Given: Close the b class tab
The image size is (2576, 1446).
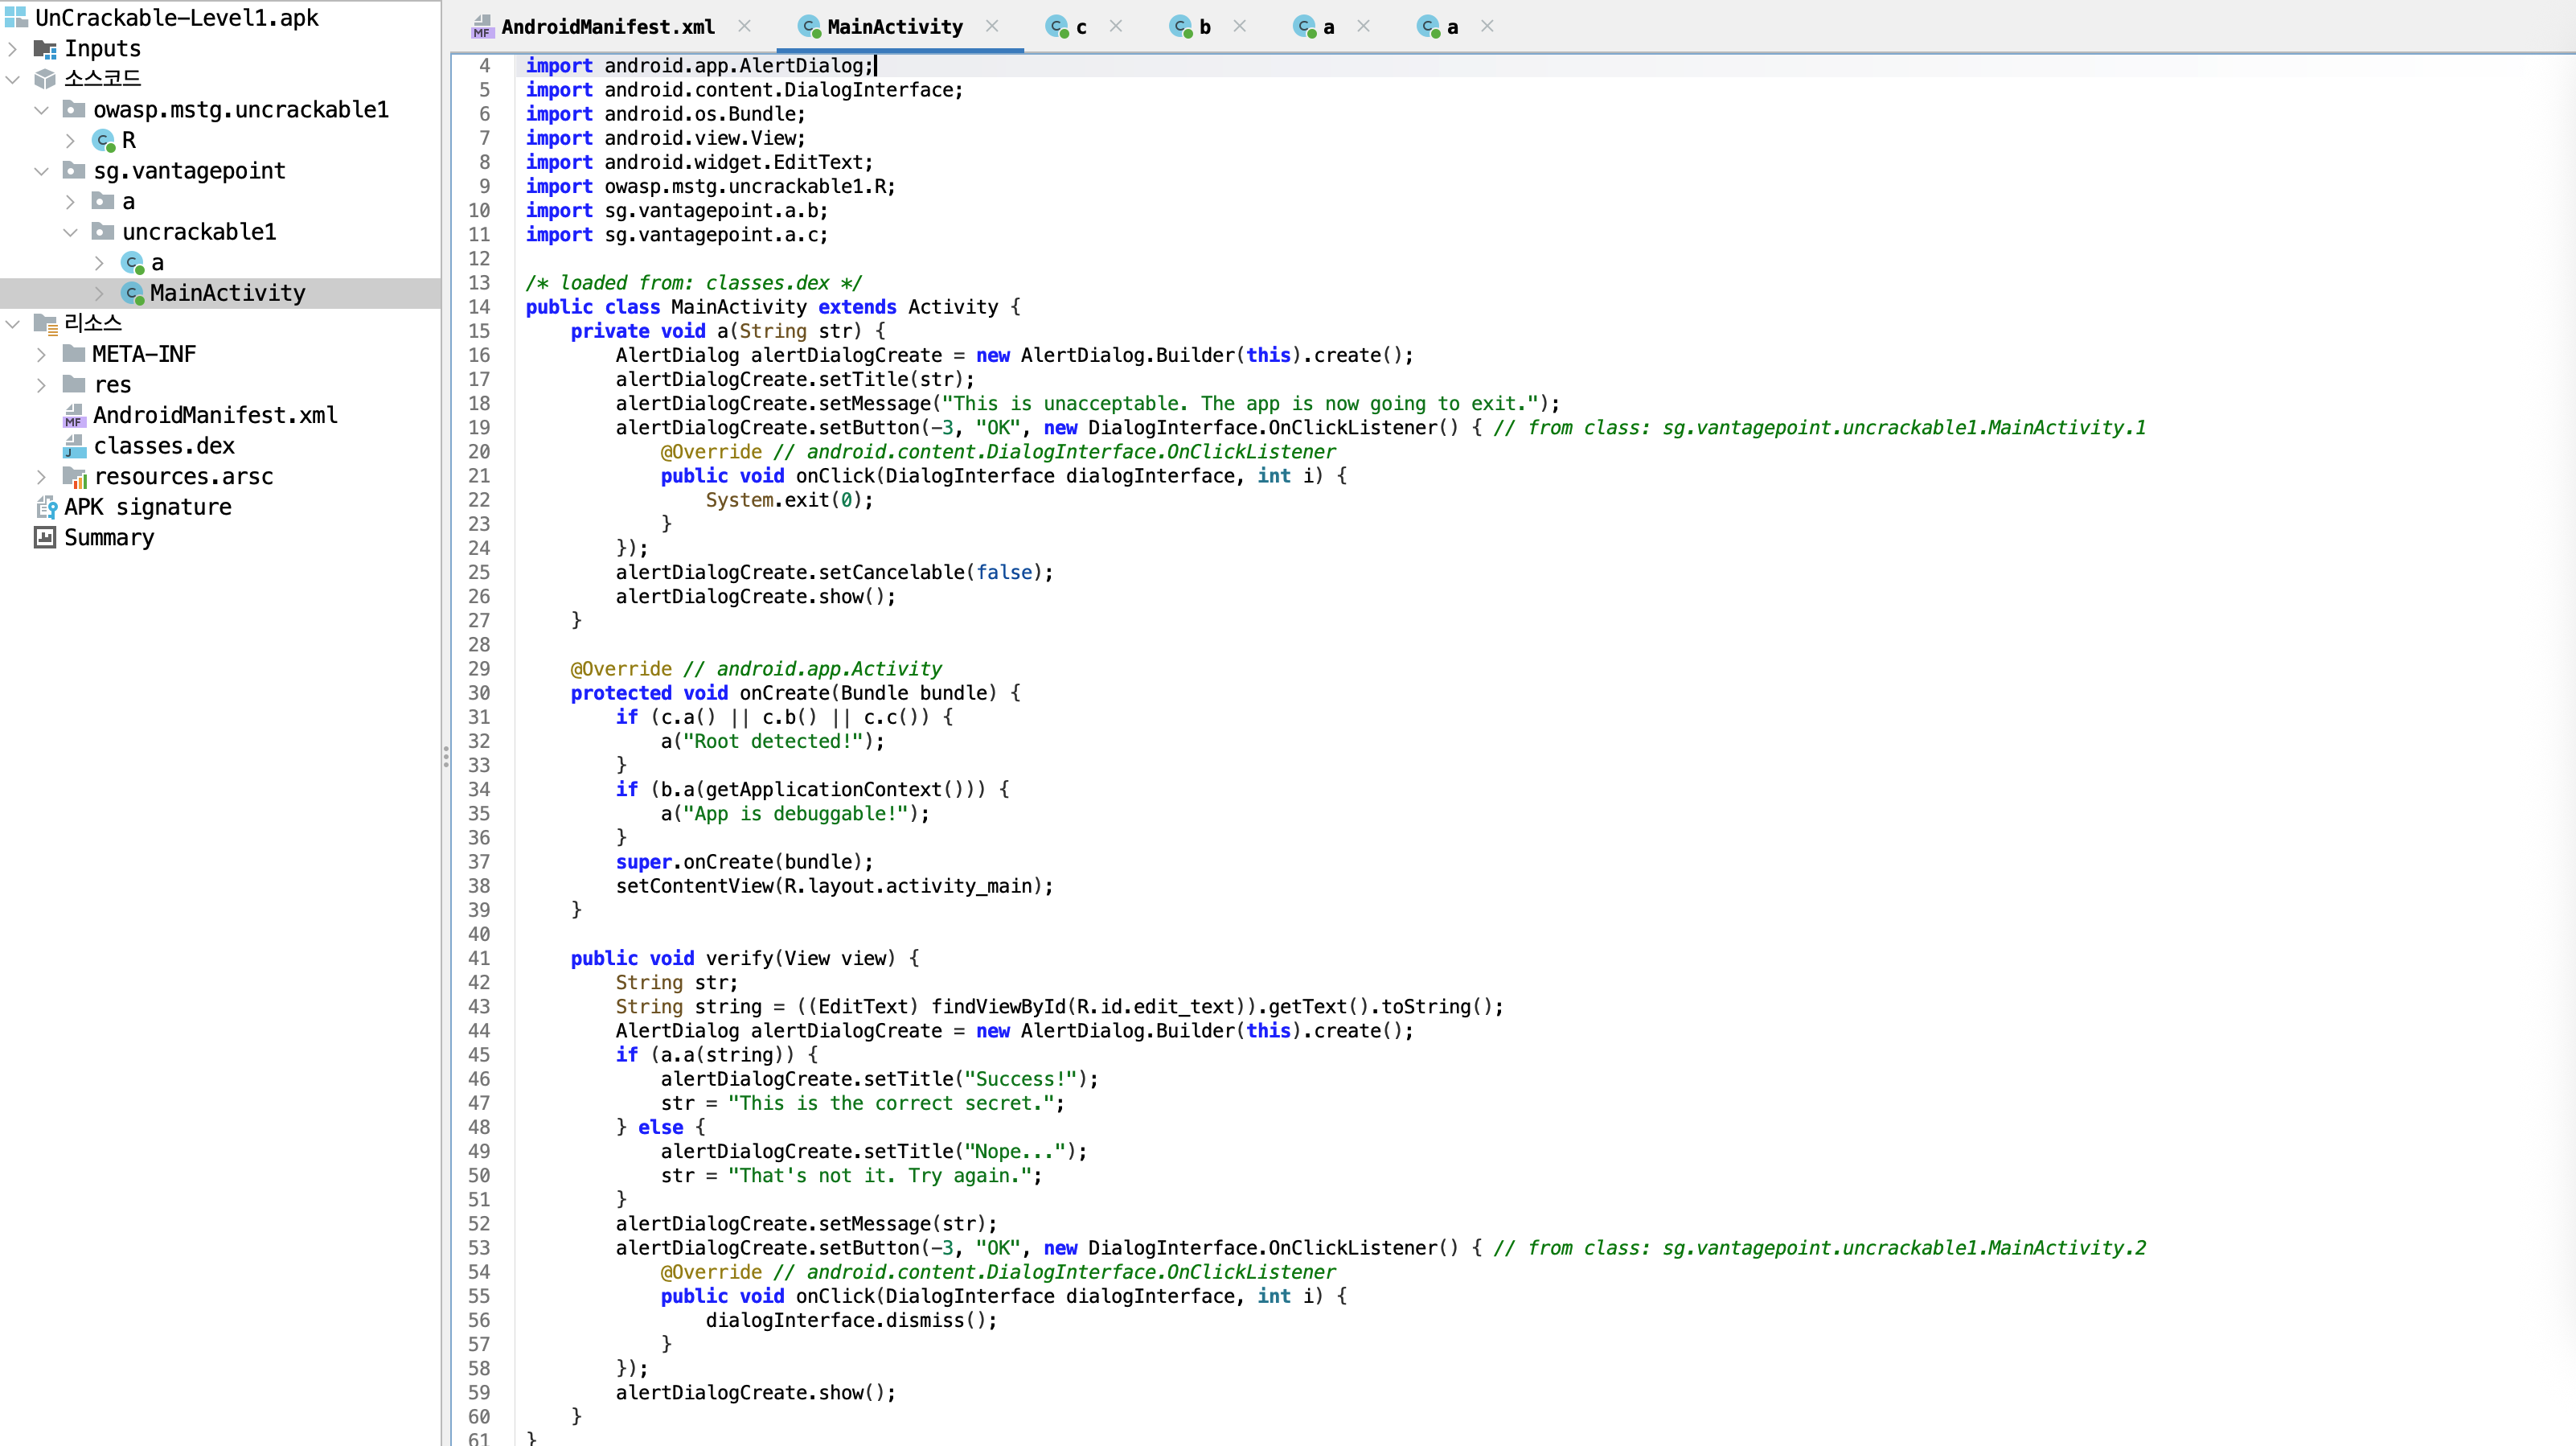Looking at the screenshot, I should (x=1240, y=27).
